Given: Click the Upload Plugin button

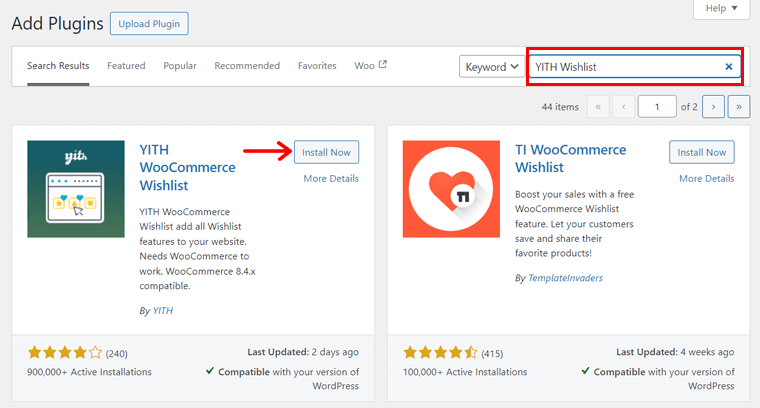Looking at the screenshot, I should click(149, 24).
